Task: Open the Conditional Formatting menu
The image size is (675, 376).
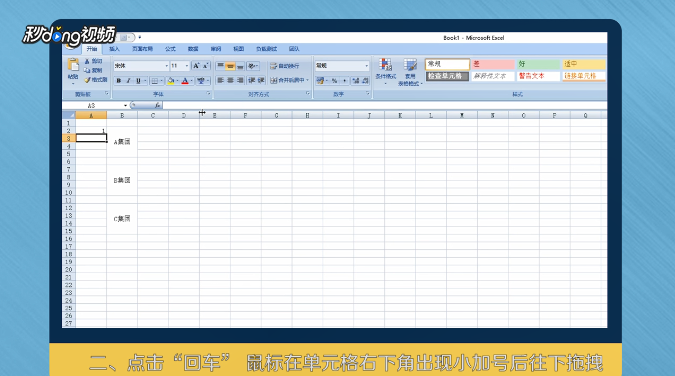Action: pos(386,71)
